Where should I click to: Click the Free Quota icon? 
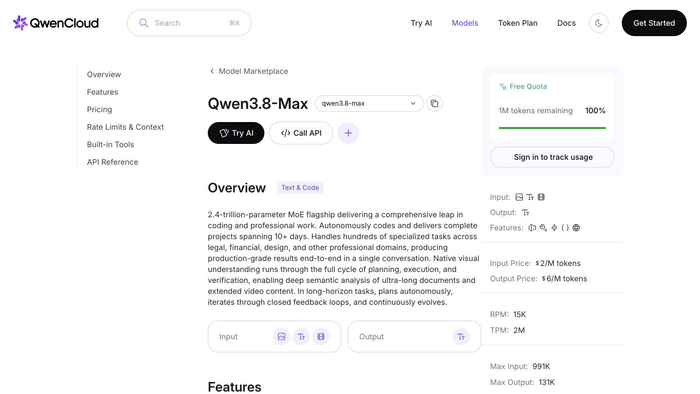503,87
